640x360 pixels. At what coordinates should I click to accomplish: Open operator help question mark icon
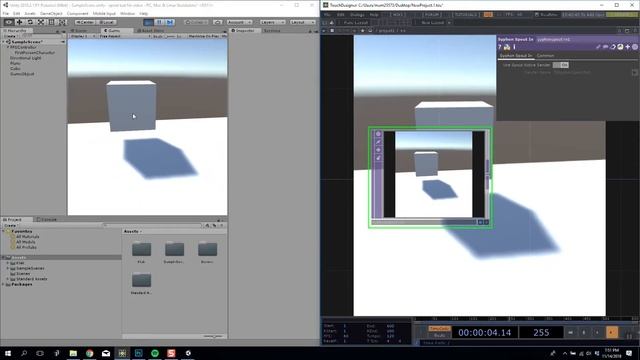(500, 47)
